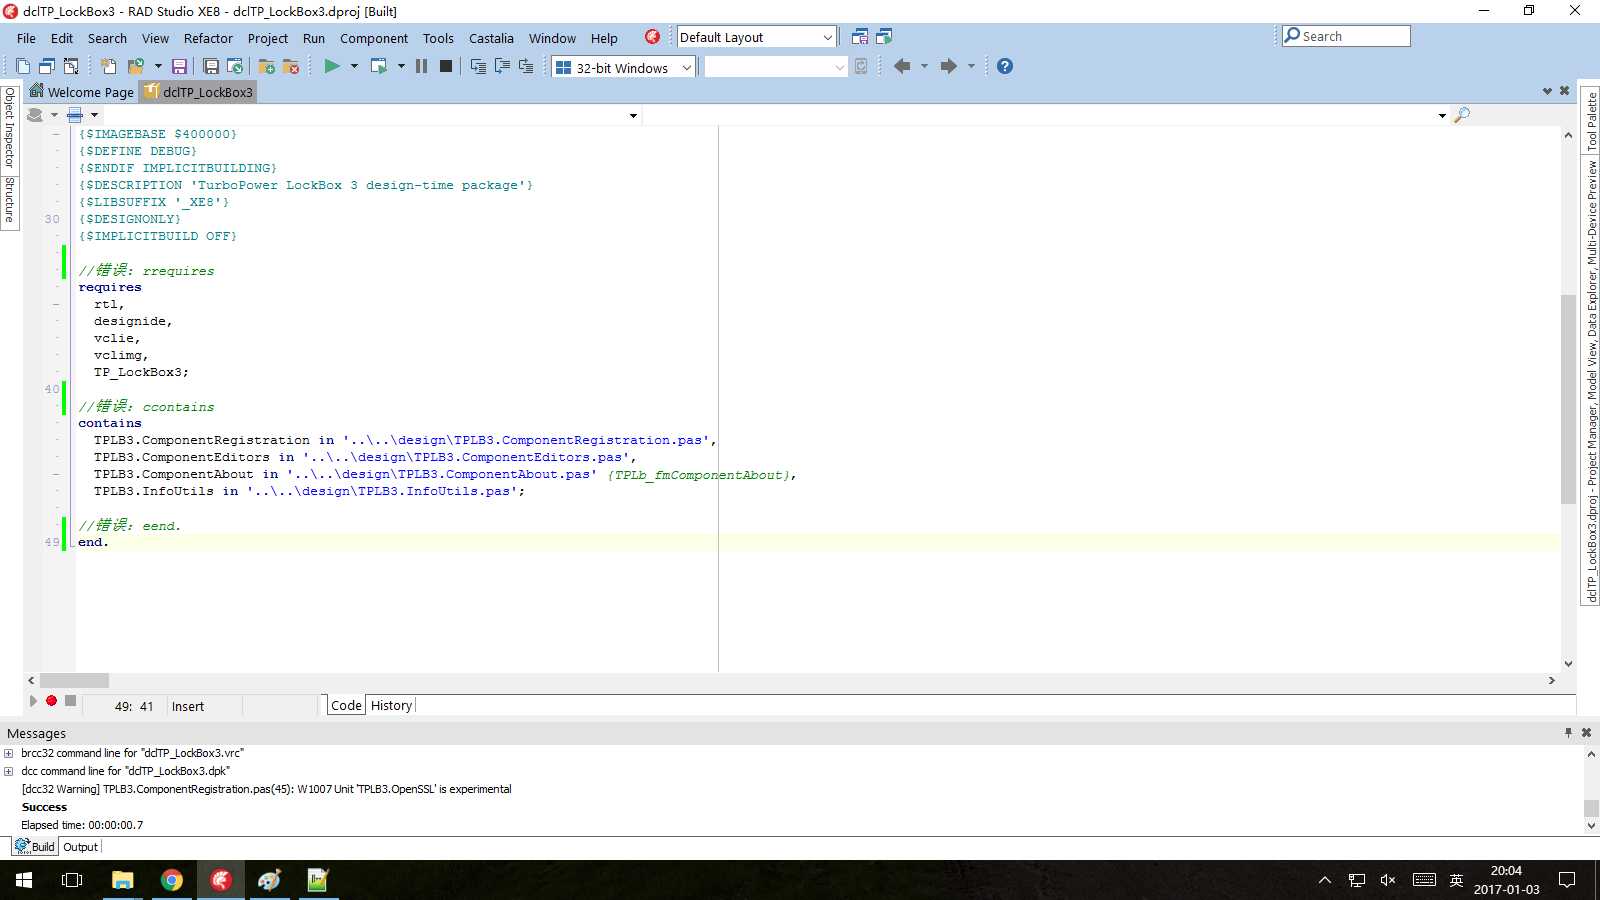
Task: Click the magnifier icon in editor header
Action: pos(1462,115)
